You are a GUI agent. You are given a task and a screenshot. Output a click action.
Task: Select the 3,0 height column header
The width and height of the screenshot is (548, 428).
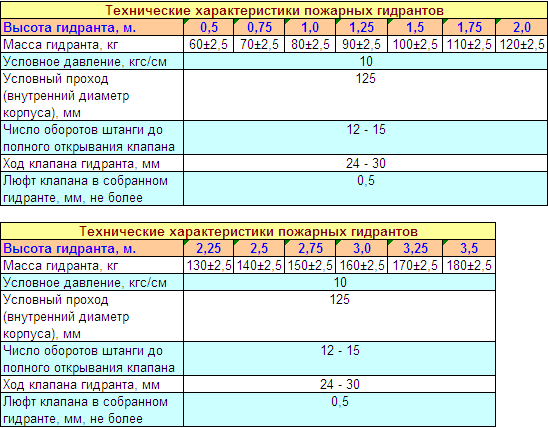tap(361, 248)
